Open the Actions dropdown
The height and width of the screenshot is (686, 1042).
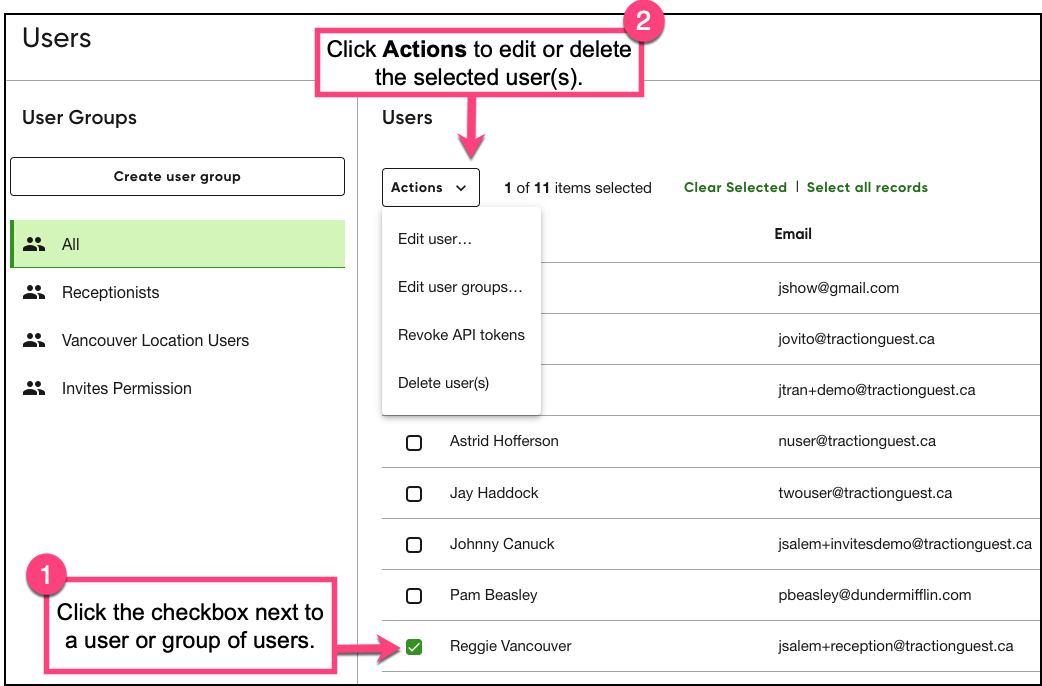(x=430, y=187)
